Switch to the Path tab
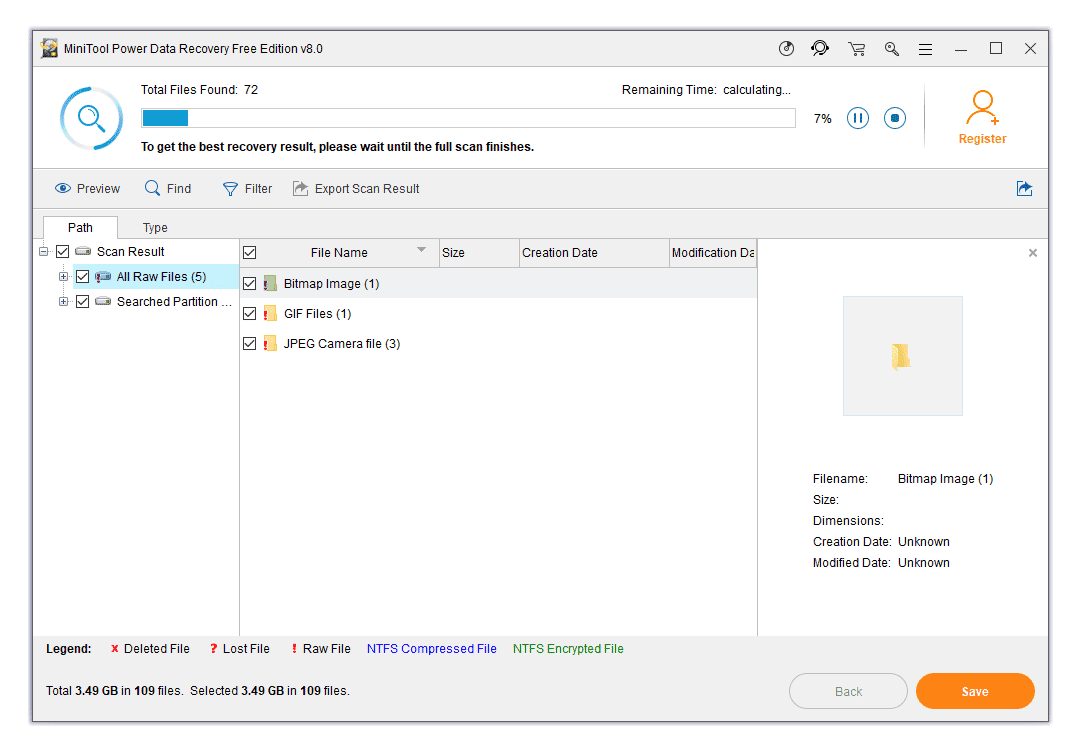The image size is (1075, 748). coord(80,228)
